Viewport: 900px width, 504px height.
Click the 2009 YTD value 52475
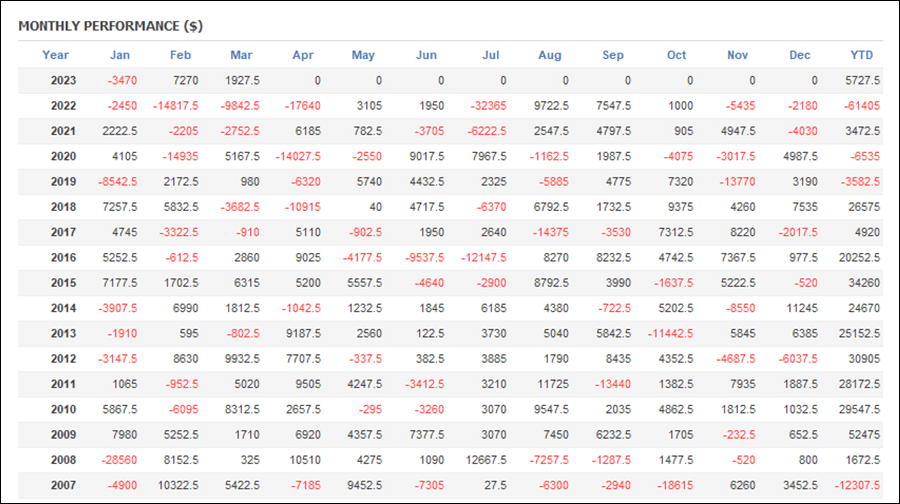(x=864, y=435)
